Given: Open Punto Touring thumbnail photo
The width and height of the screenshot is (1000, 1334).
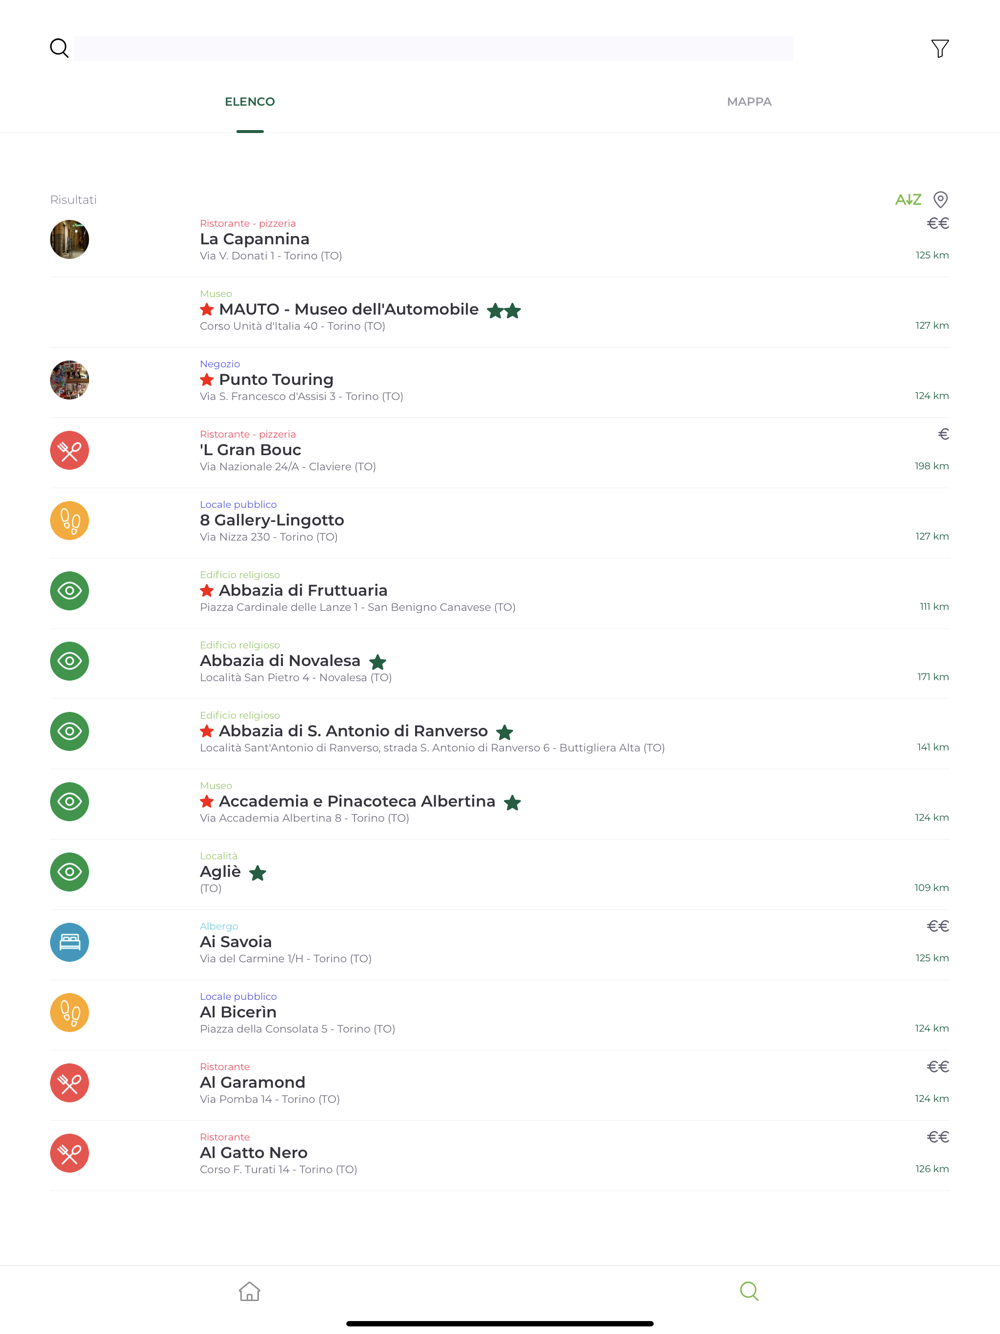Looking at the screenshot, I should click(x=70, y=380).
